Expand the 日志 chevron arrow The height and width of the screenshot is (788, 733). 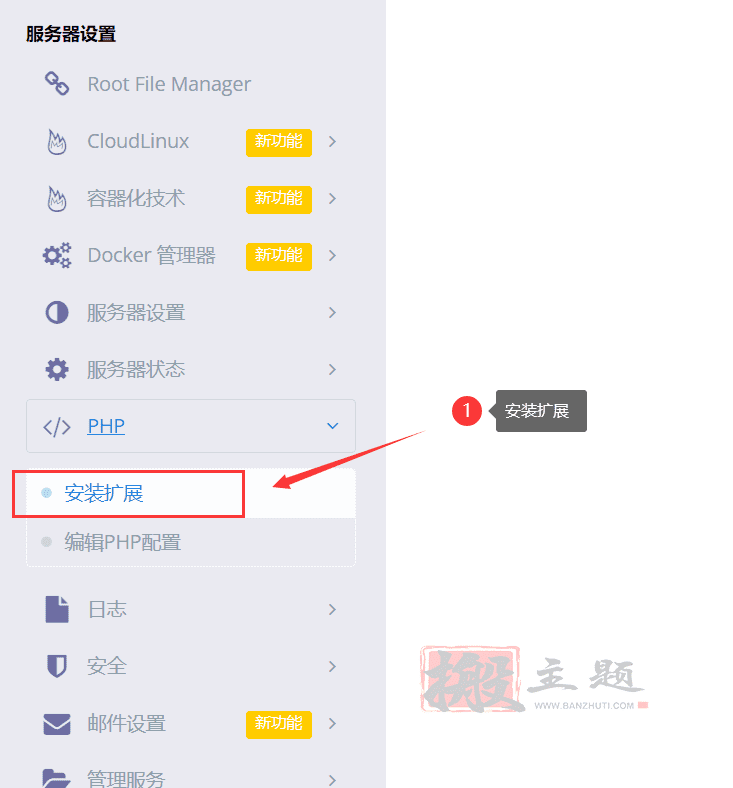pos(332,610)
